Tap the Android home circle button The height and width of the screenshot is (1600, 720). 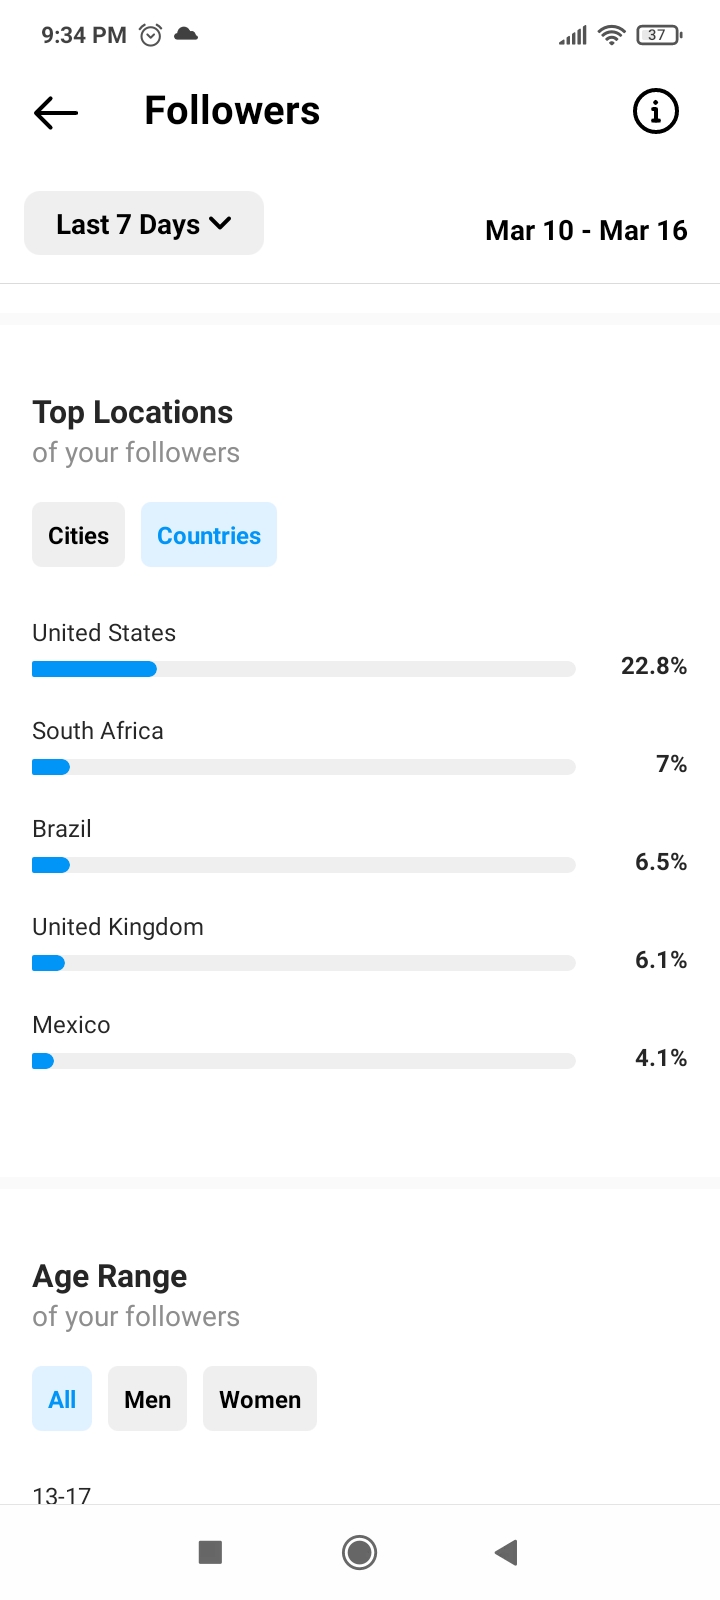click(x=359, y=1552)
